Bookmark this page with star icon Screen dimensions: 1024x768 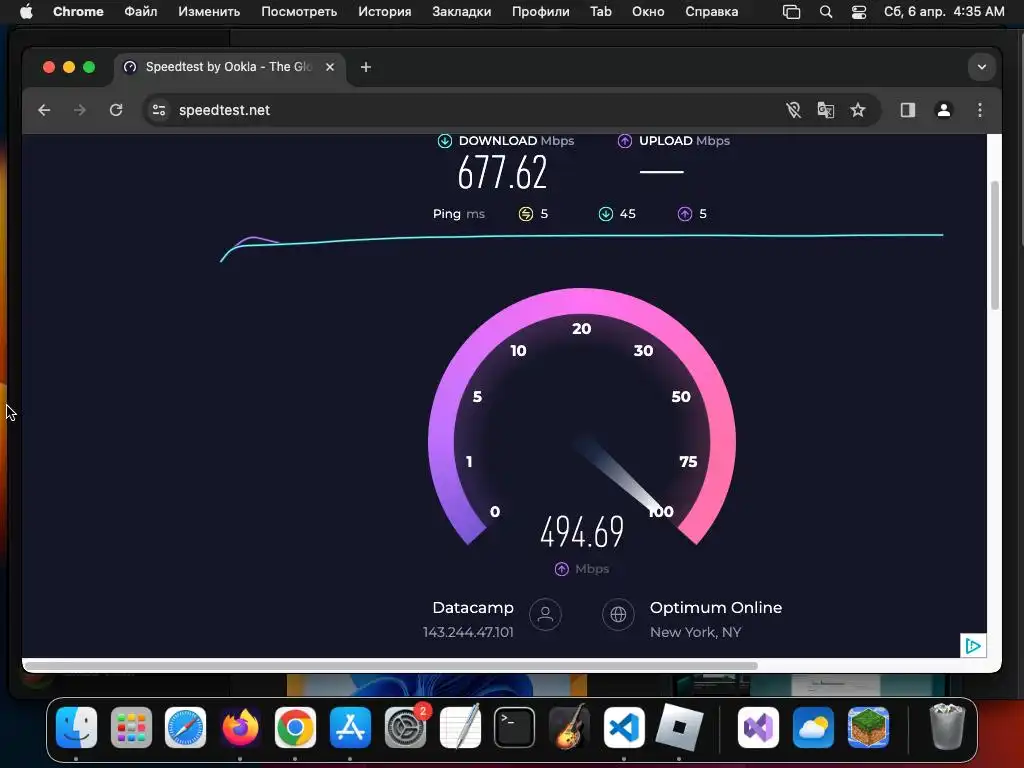(x=857, y=110)
